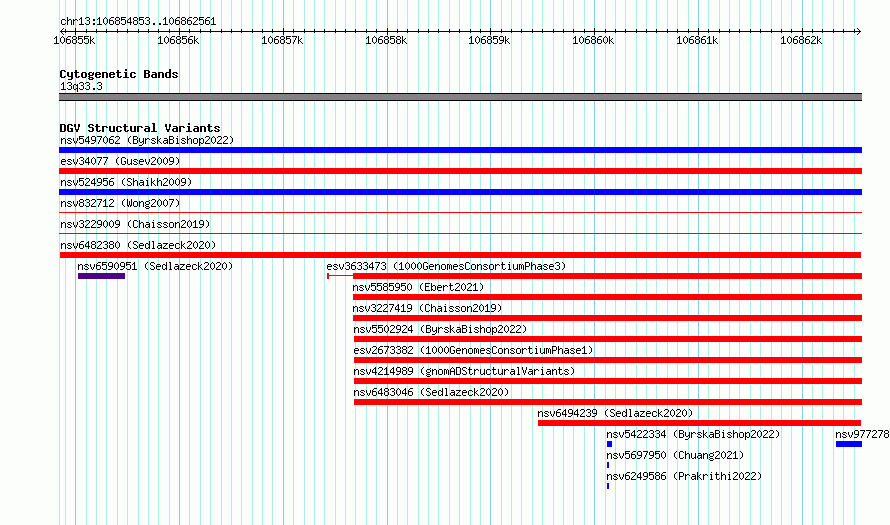This screenshot has height=525, width=890.
Task: Click the 106856k ruler tick label
Action: click(178, 40)
